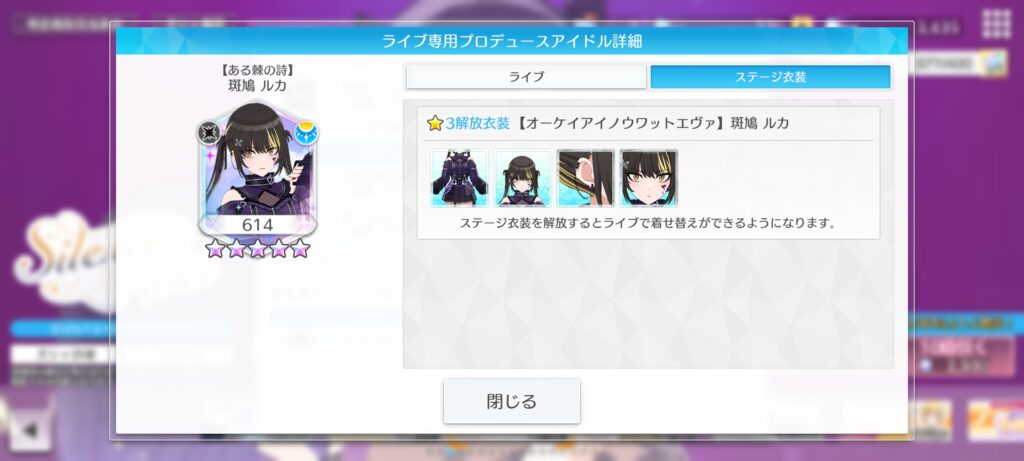1024x461 pixels.
Task: Tap the blurred gem icon at top right
Action: pyautogui.click(x=997, y=63)
